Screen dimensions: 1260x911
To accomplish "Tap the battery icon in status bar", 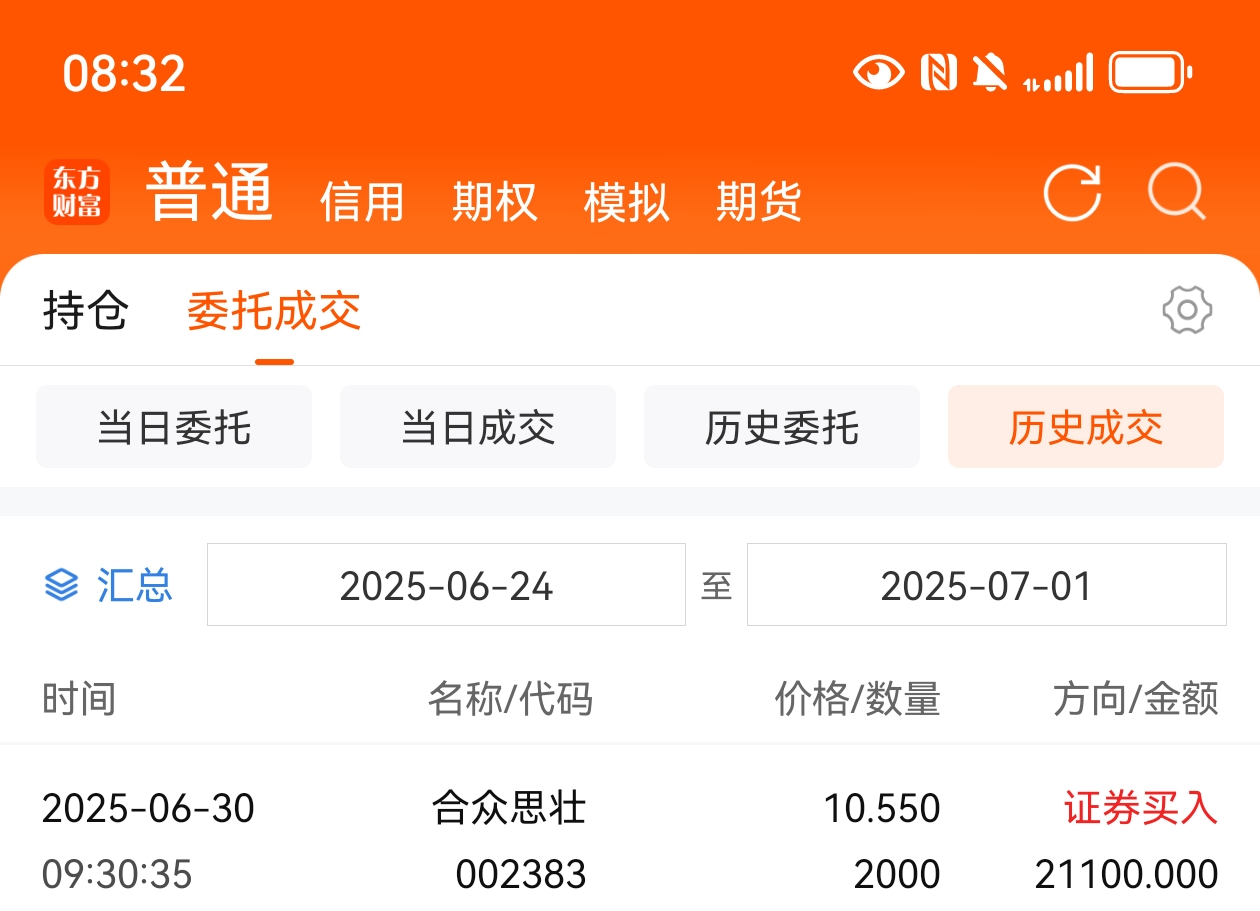I will (1151, 73).
